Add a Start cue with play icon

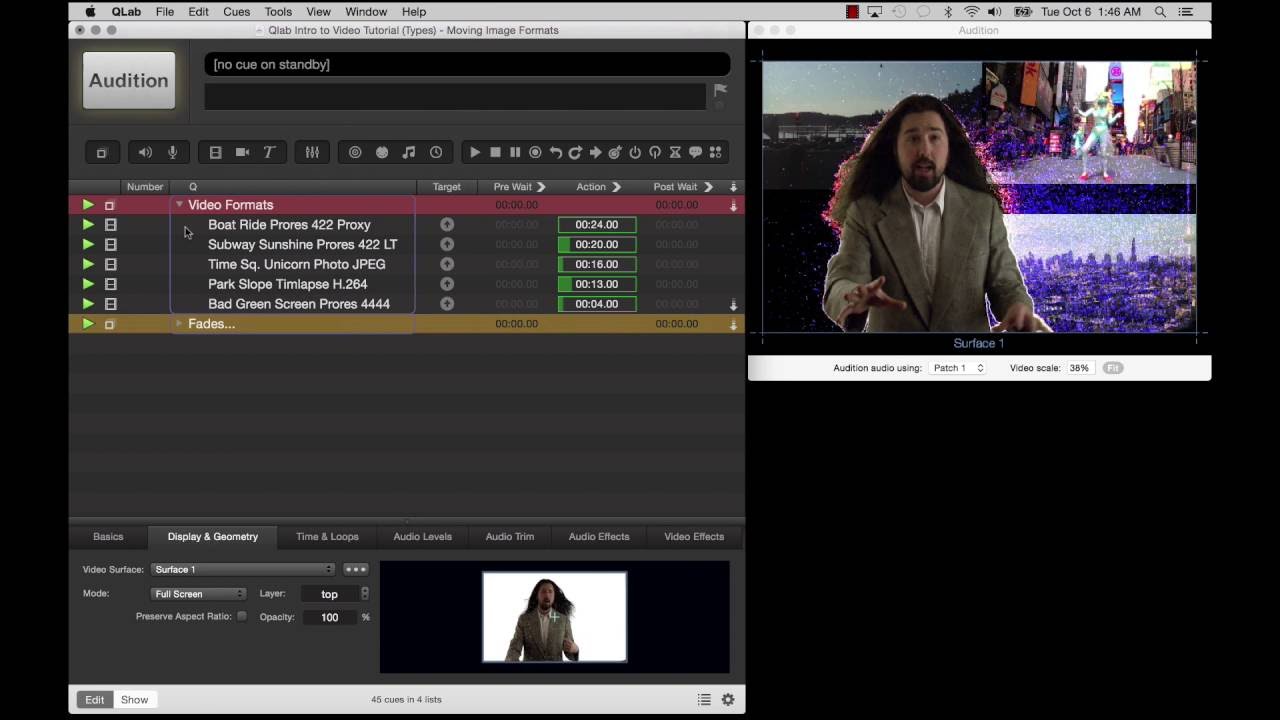coord(475,153)
